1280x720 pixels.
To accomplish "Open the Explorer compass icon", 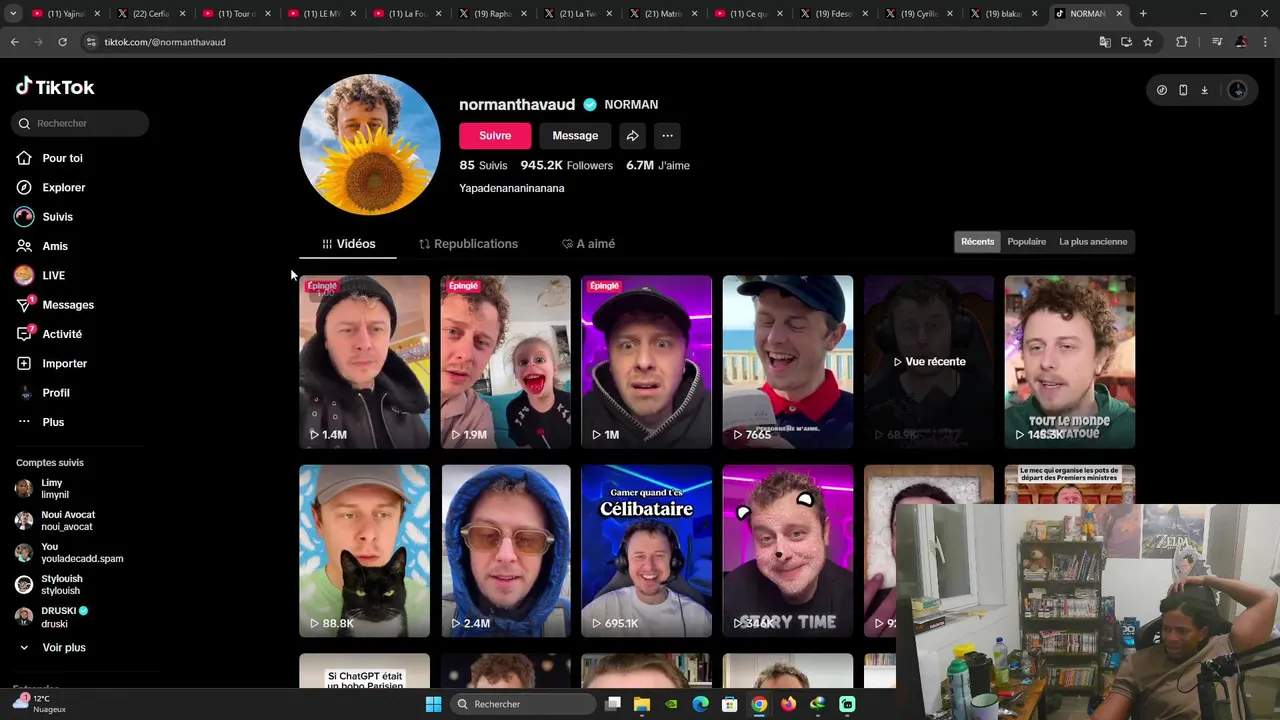I will tap(24, 187).
